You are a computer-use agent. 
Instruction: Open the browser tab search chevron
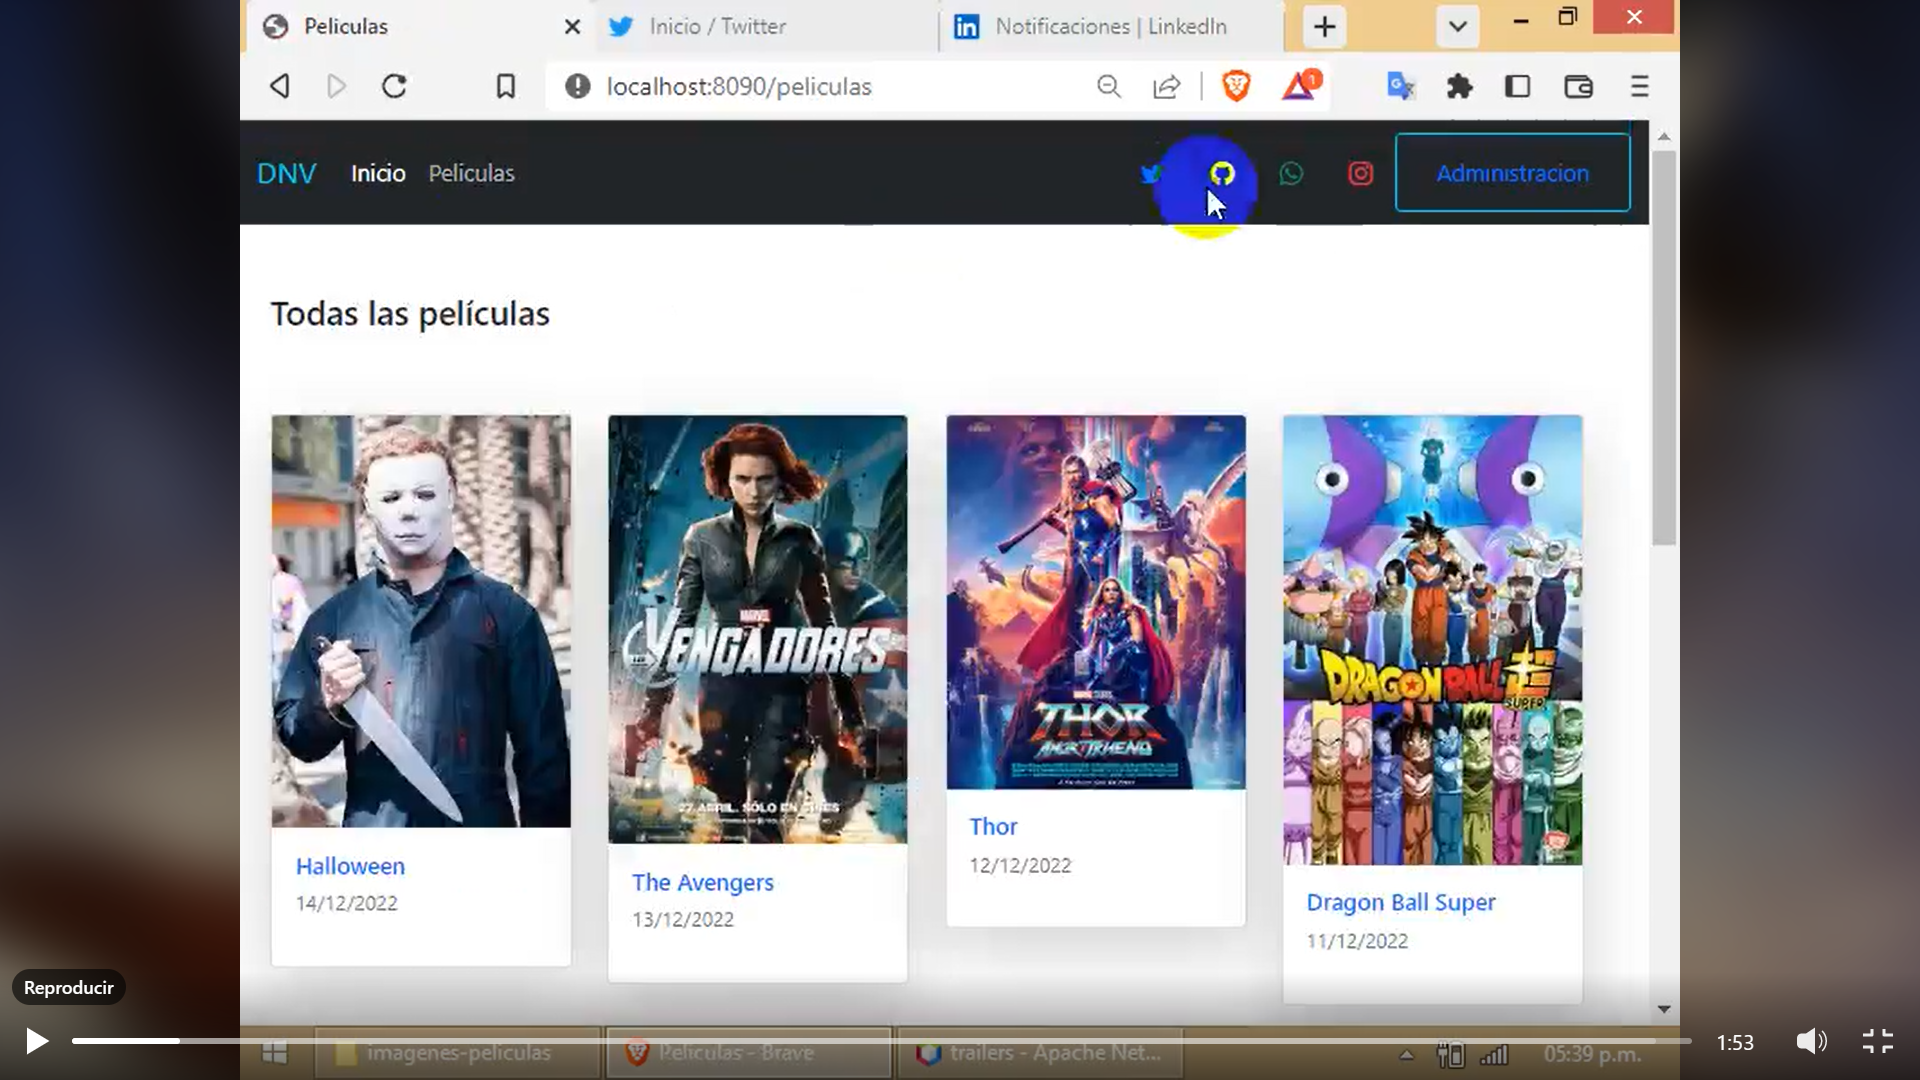[1457, 27]
